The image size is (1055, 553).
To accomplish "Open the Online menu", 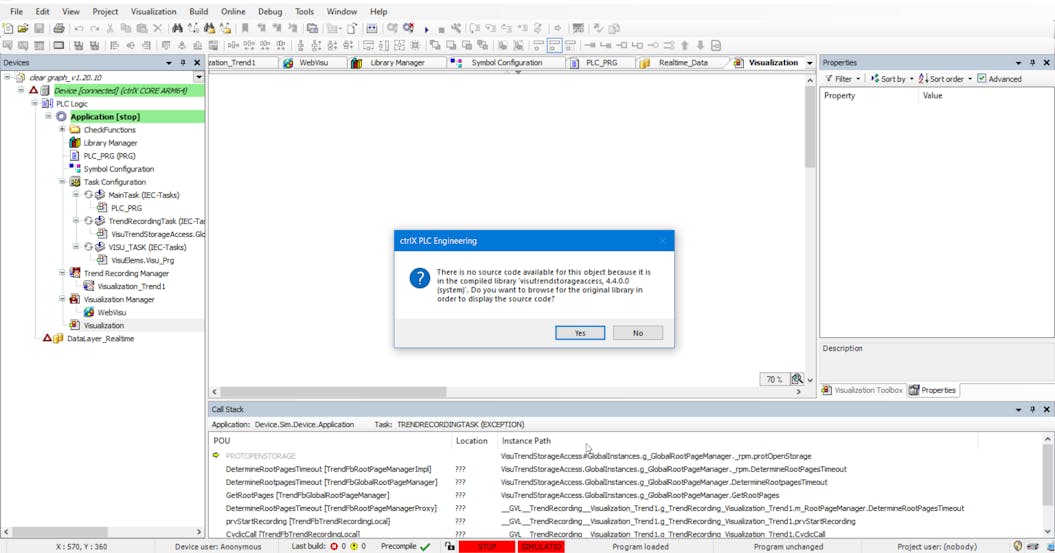I will point(233,12).
